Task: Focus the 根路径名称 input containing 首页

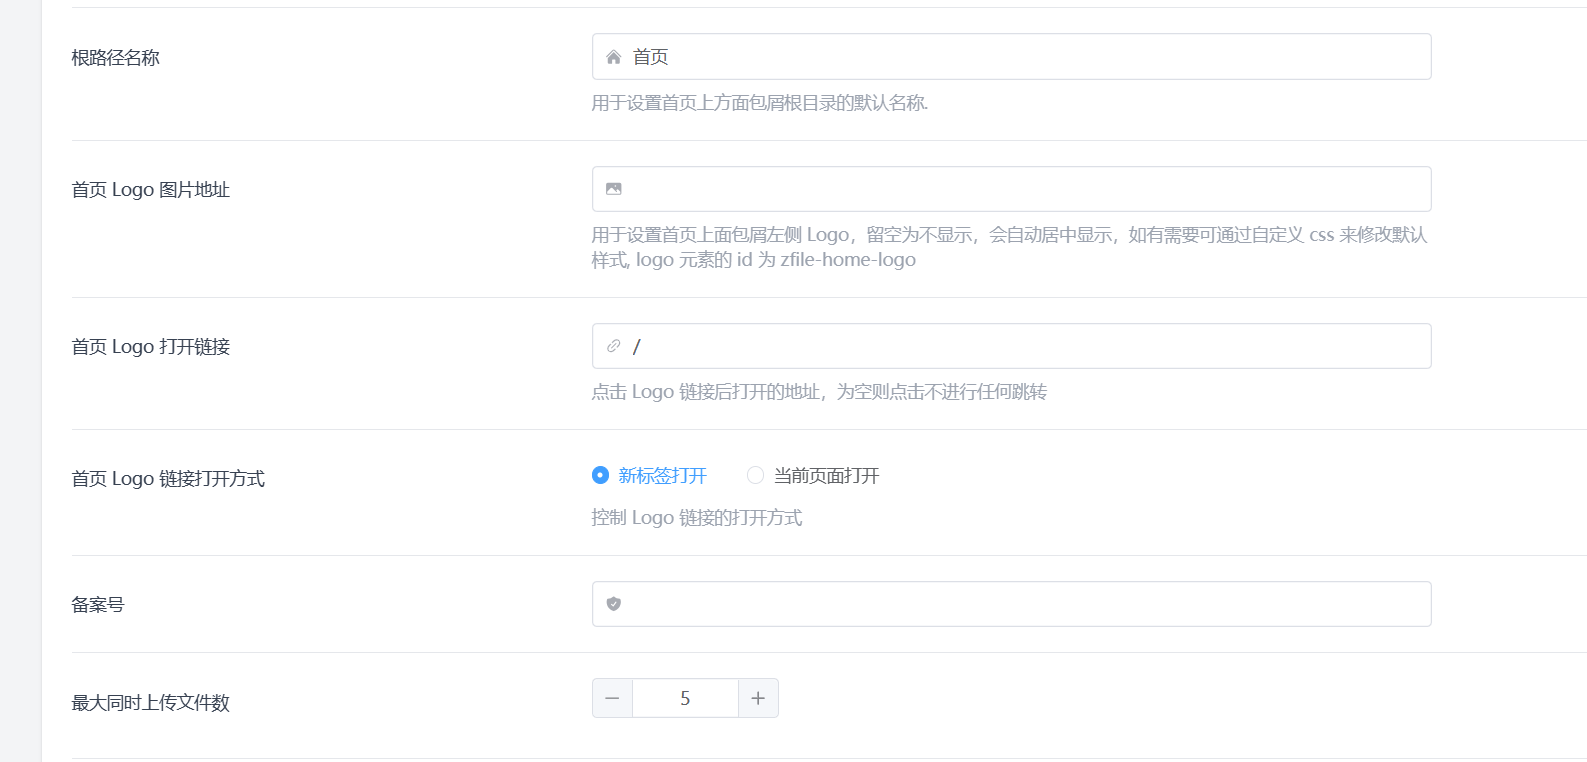Action: (1020, 57)
